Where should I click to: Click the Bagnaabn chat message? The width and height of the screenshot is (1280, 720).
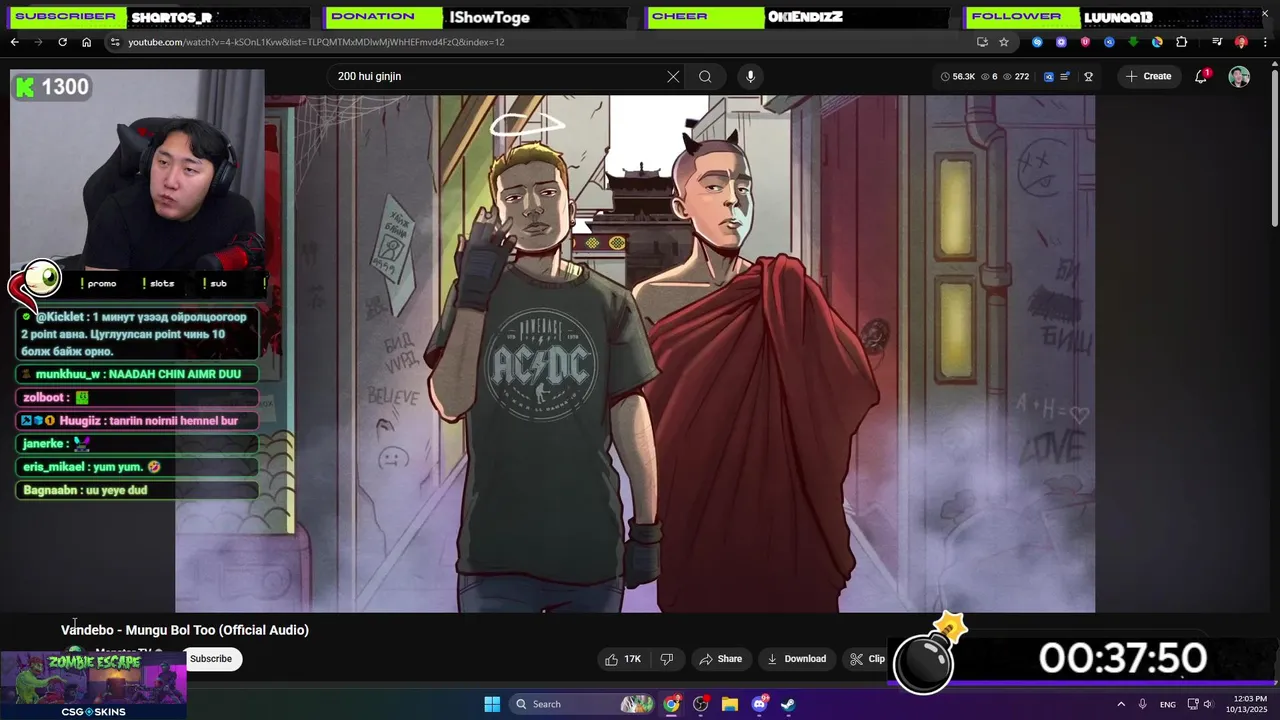point(138,490)
